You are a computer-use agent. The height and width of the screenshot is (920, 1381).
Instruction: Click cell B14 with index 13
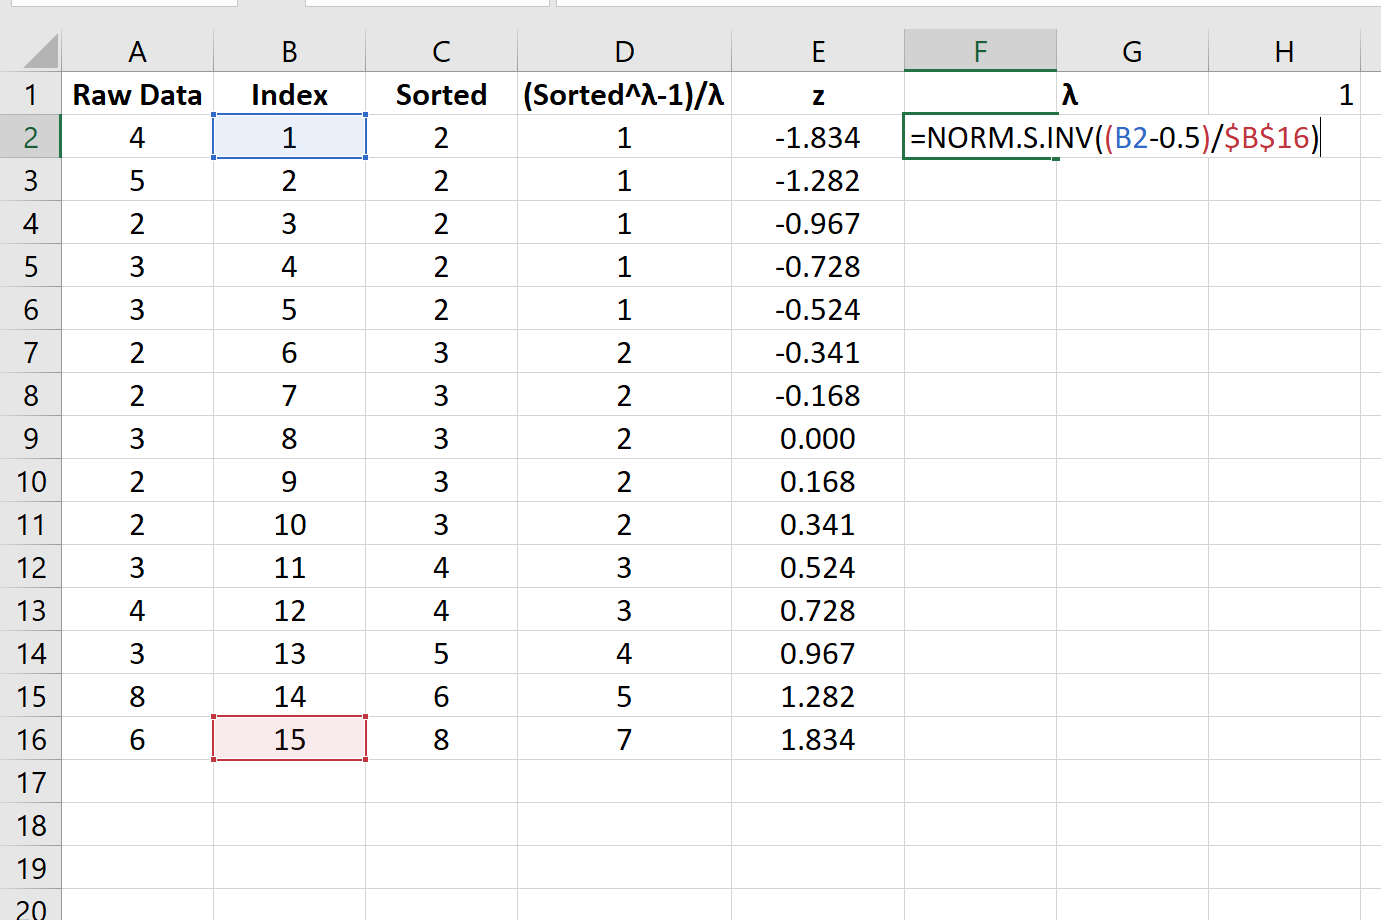tap(289, 653)
